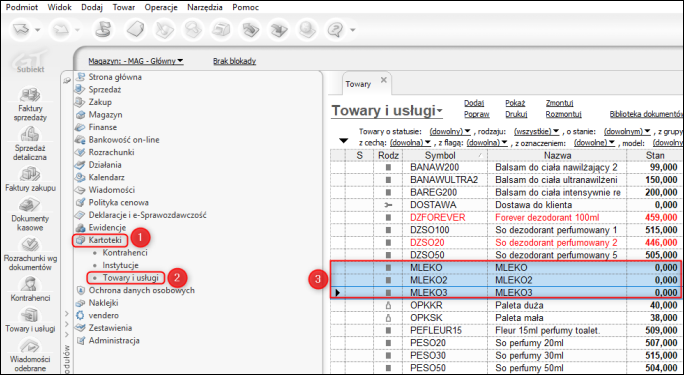Open the Towar menu
The height and width of the screenshot is (375, 684).
124,7
